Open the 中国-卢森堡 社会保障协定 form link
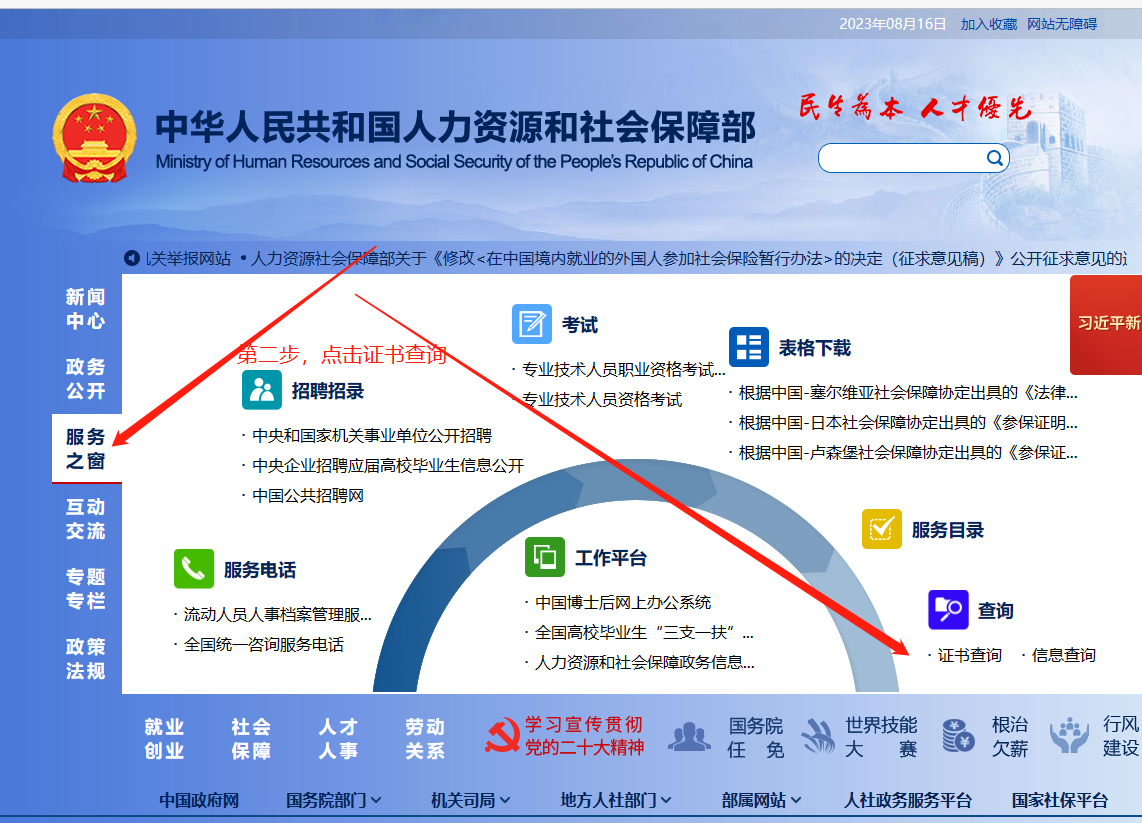This screenshot has height=823, width=1142. (x=908, y=452)
